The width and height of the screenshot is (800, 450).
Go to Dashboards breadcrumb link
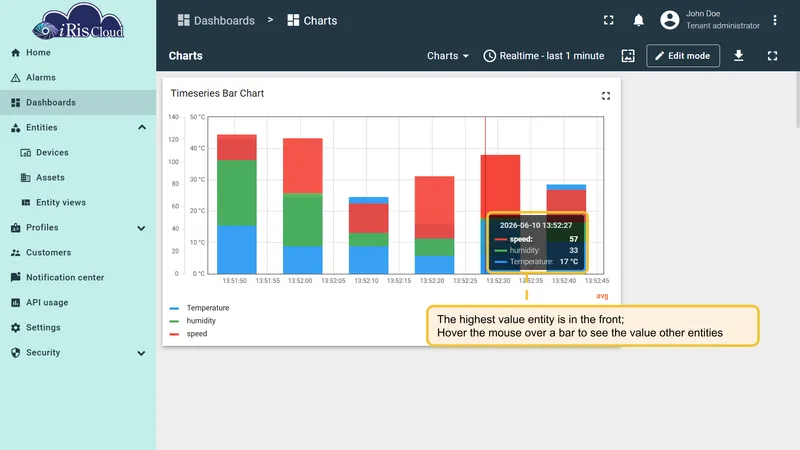click(x=216, y=20)
